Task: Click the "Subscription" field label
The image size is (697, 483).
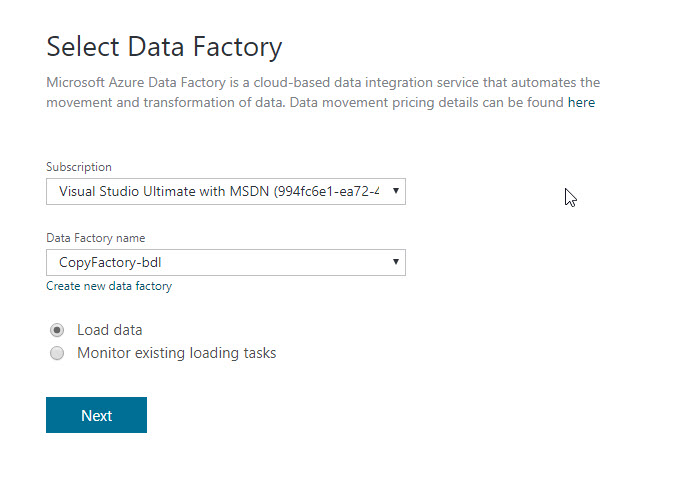Action: click(x=79, y=167)
